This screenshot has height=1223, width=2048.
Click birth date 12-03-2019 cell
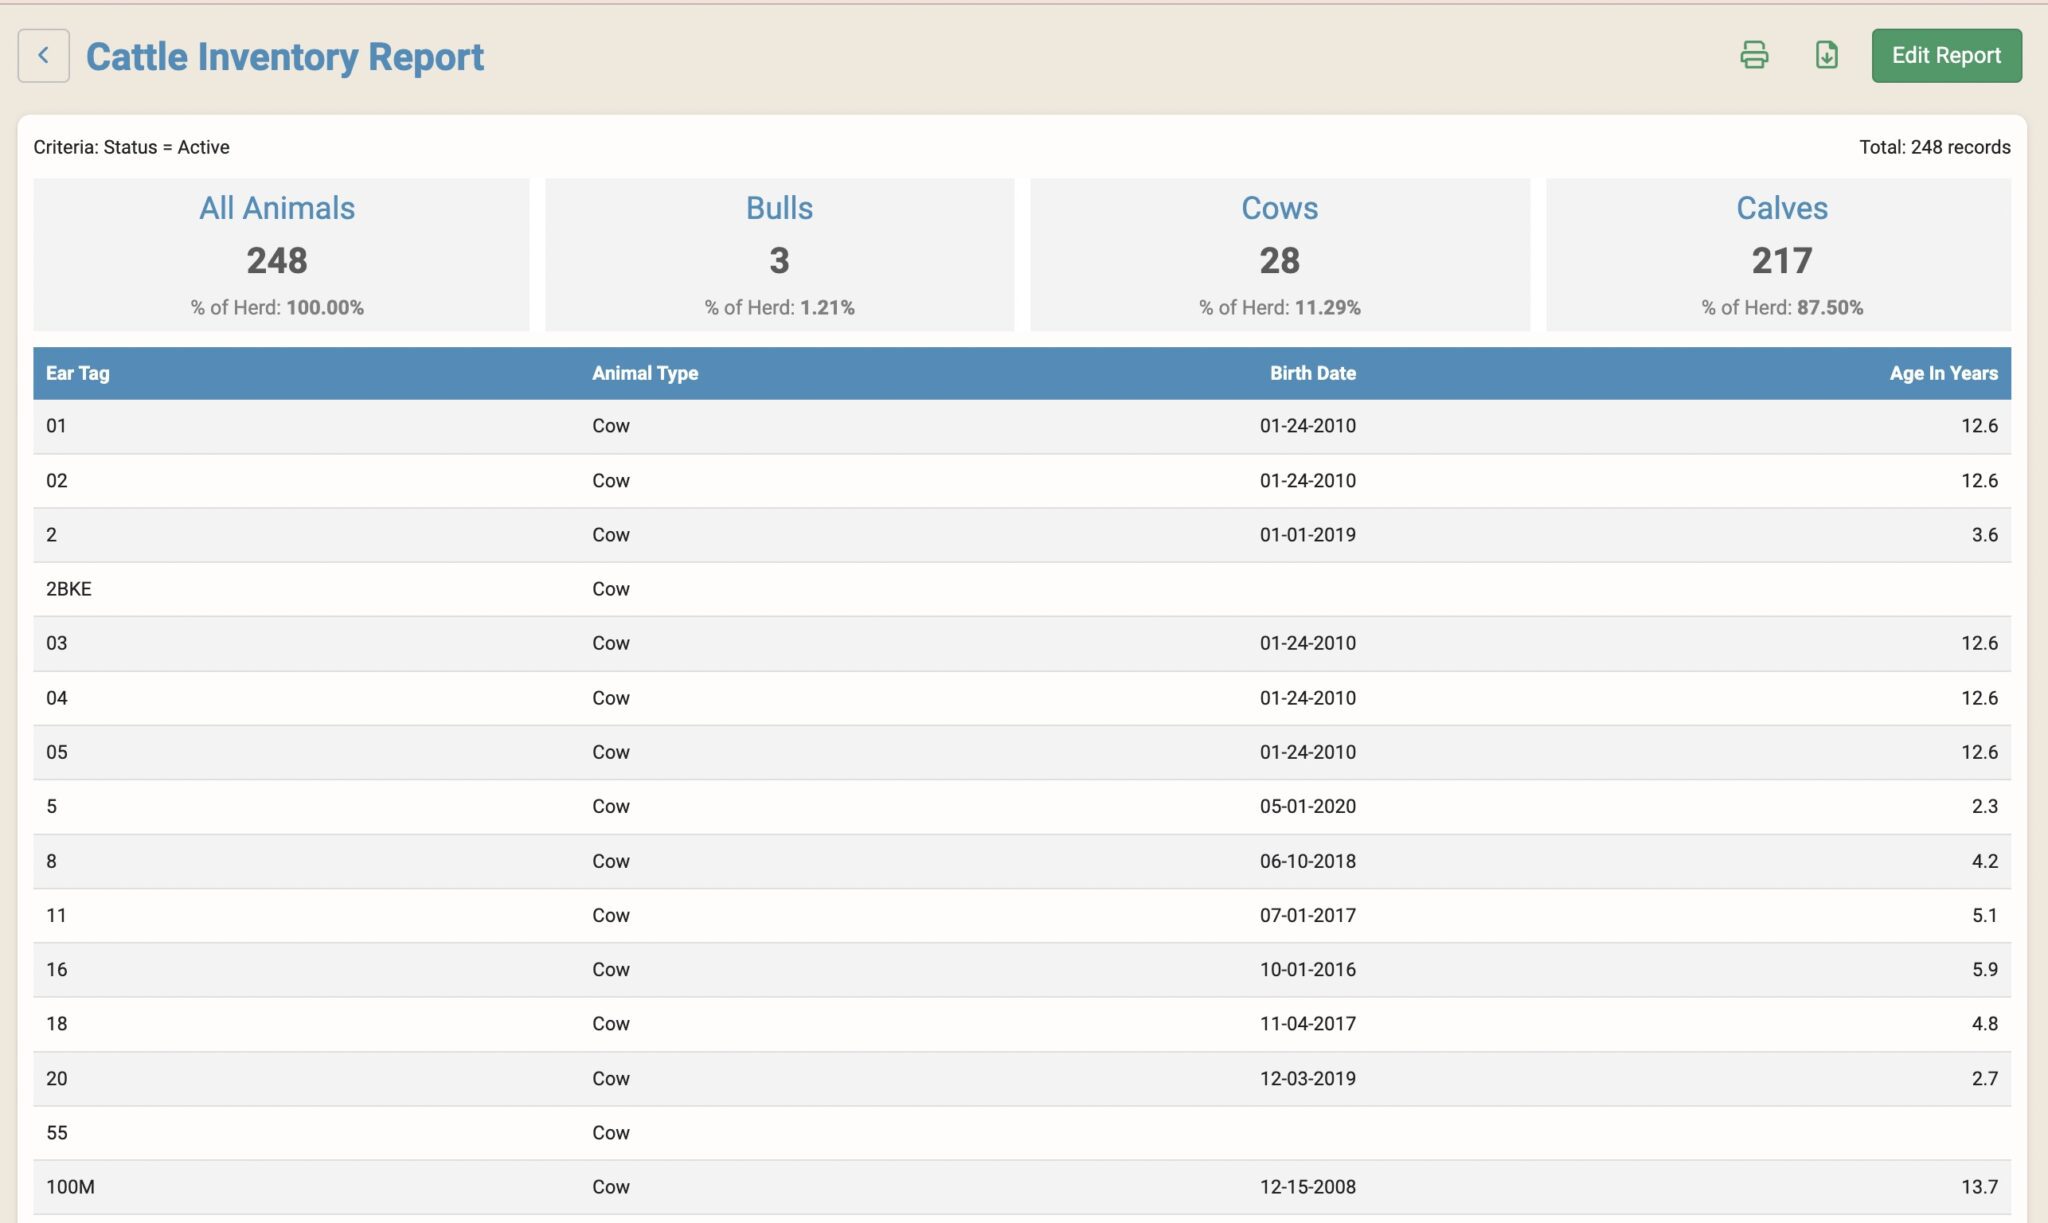(1307, 1079)
